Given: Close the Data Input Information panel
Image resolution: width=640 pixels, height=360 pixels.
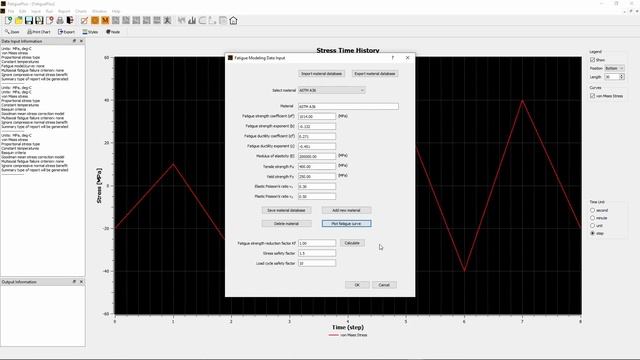Looking at the screenshot, I should pos(81,41).
